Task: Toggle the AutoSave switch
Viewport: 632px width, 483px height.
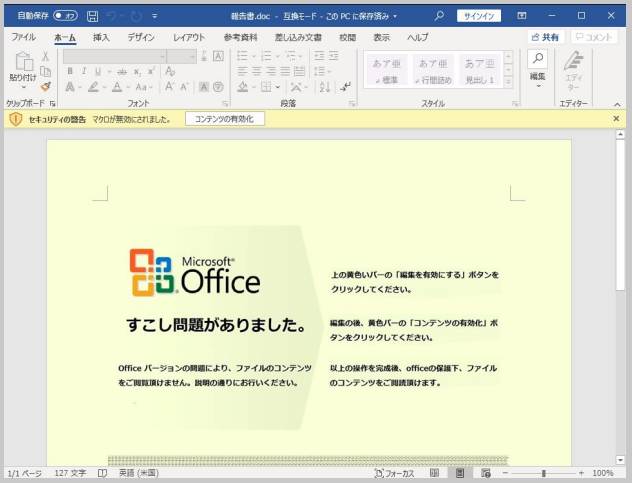Action: point(65,16)
